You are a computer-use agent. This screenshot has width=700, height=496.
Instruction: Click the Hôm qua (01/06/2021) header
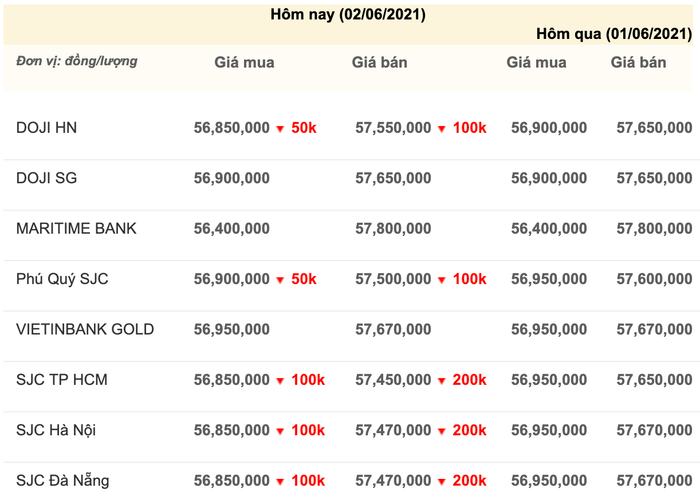(614, 34)
